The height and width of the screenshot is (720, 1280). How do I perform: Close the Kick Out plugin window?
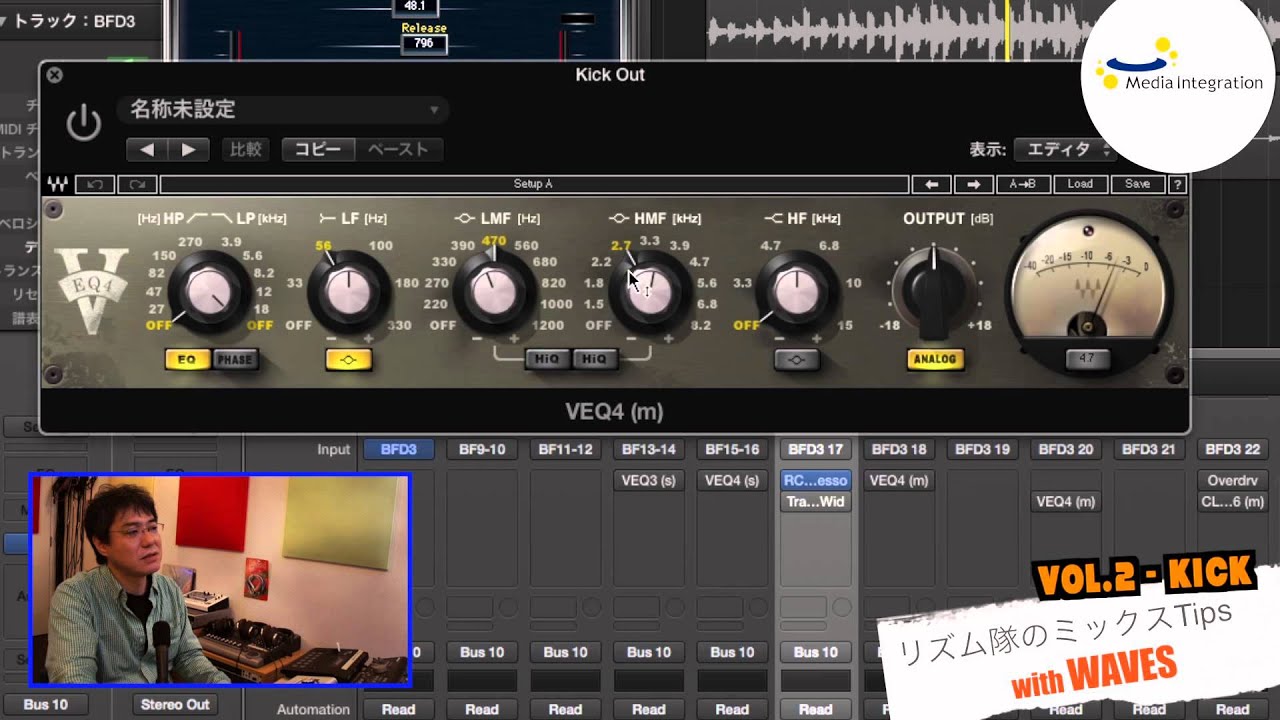55,74
